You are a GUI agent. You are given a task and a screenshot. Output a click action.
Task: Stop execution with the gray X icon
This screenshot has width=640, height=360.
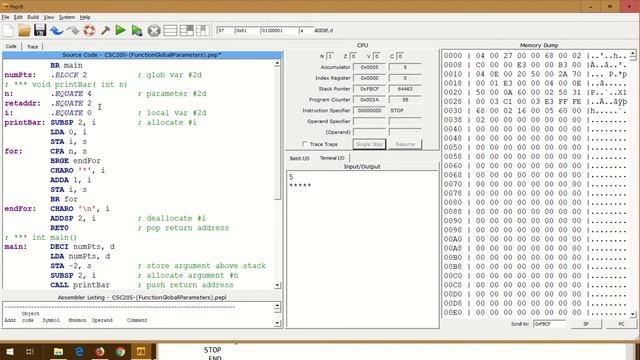coord(153,31)
